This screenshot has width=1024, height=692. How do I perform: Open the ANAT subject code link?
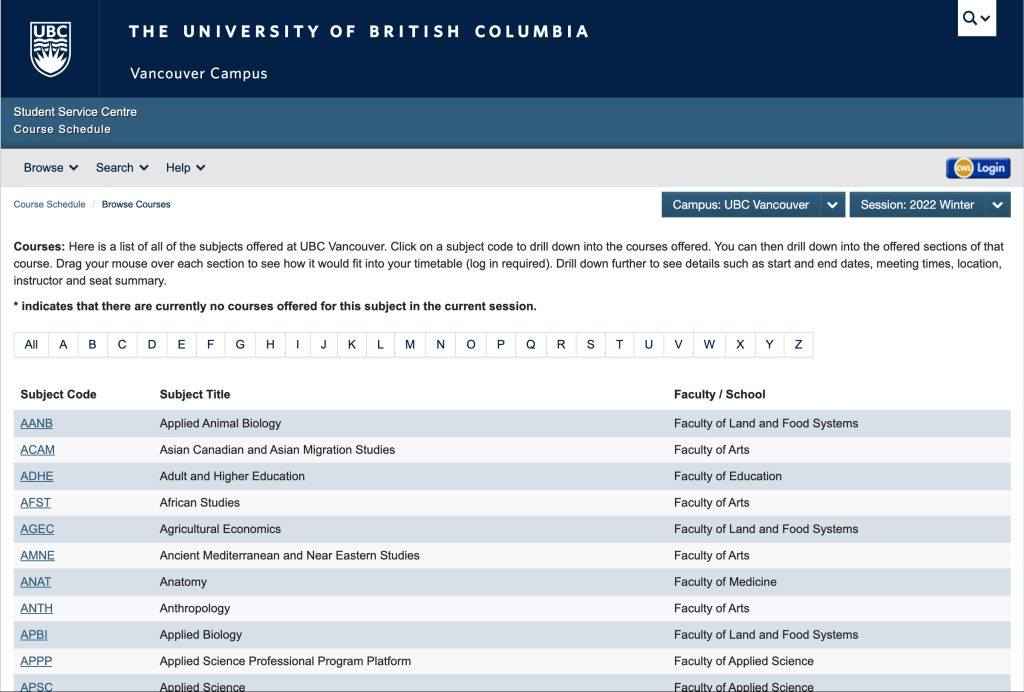pos(35,582)
